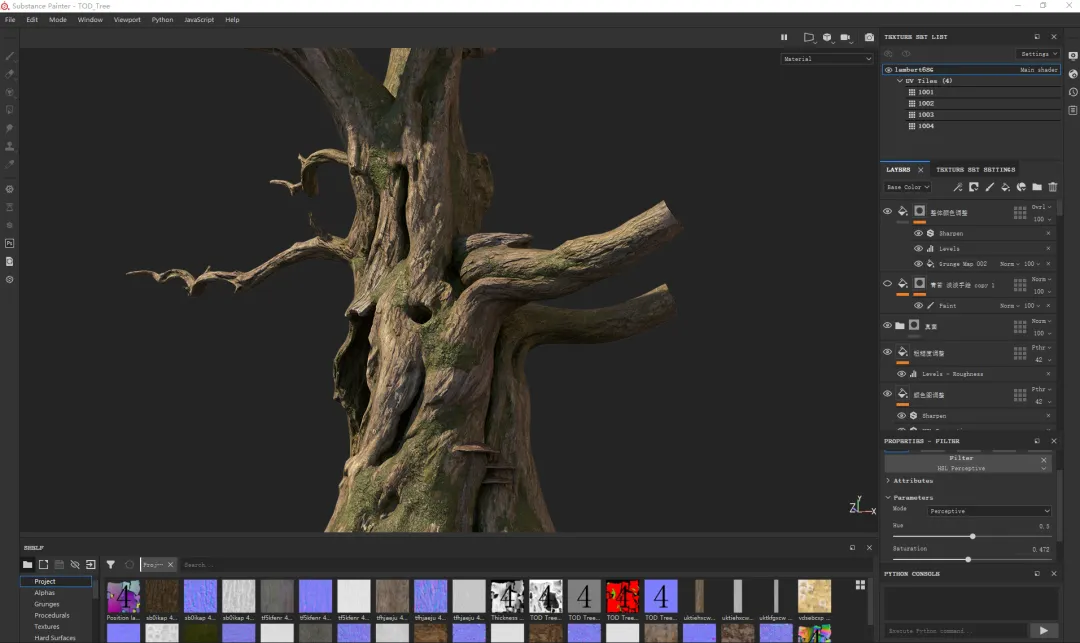Viewport: 1080px width, 643px height.
Task: Select the Paint brush tool
Action: (x=10, y=56)
